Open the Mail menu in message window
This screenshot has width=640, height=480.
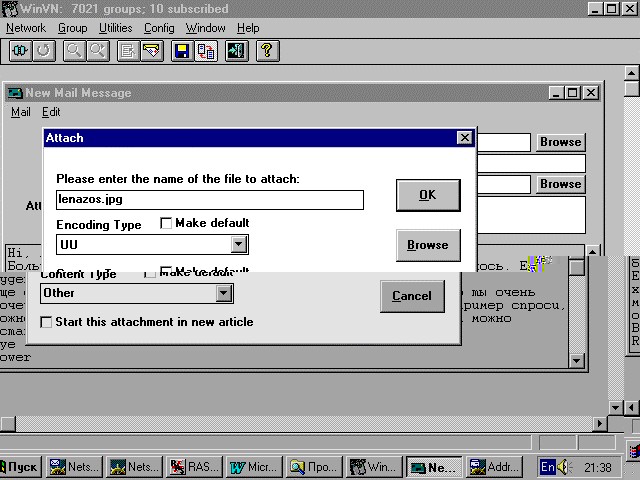20,113
